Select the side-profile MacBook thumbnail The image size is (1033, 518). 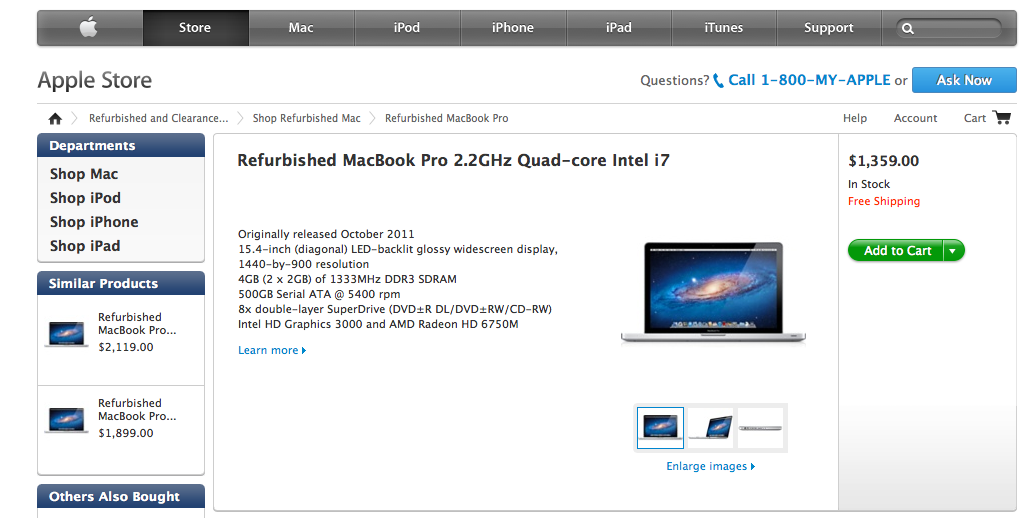point(760,428)
